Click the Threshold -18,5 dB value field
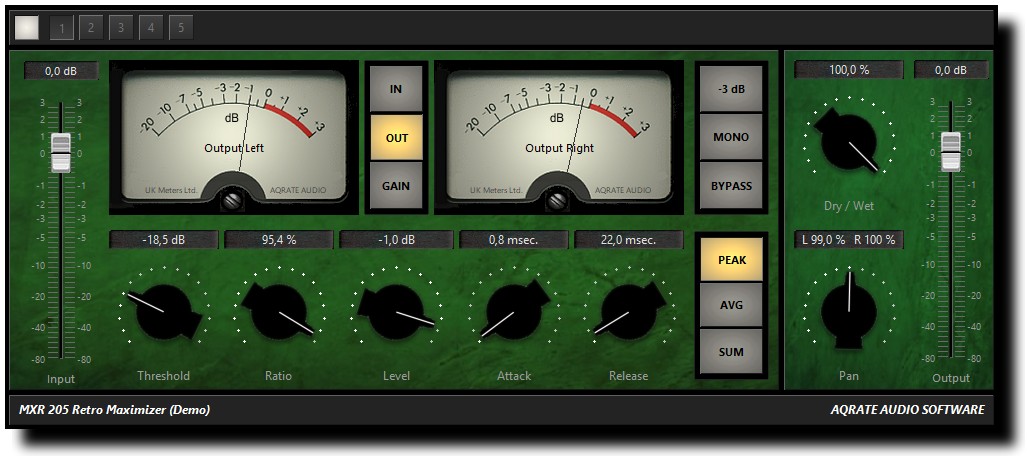The image size is (1027, 458). [x=164, y=240]
